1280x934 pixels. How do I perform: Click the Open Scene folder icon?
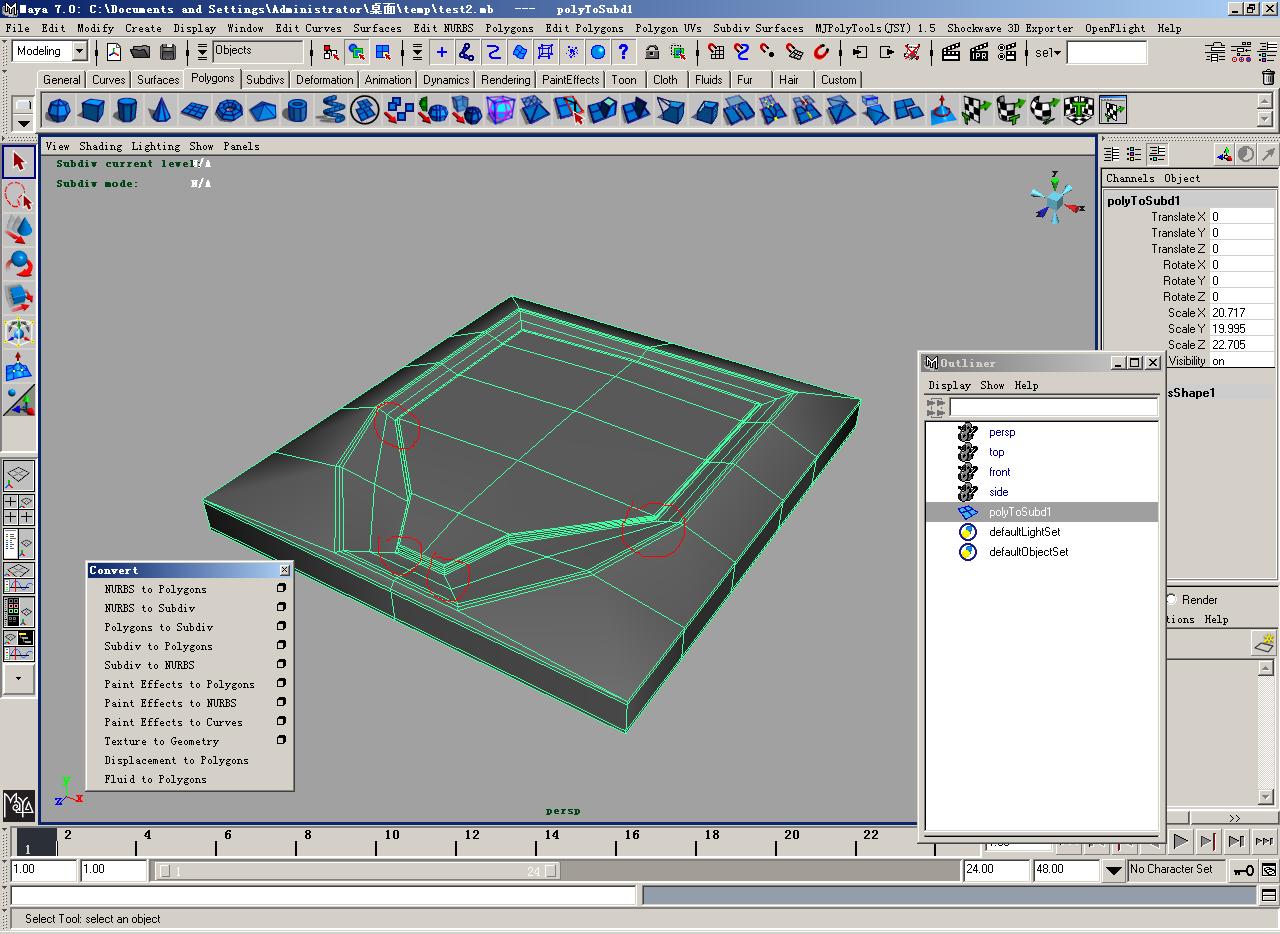[x=140, y=52]
